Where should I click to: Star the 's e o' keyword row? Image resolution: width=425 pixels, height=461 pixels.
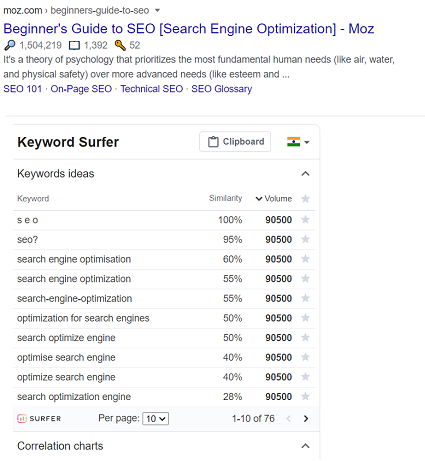coord(305,219)
